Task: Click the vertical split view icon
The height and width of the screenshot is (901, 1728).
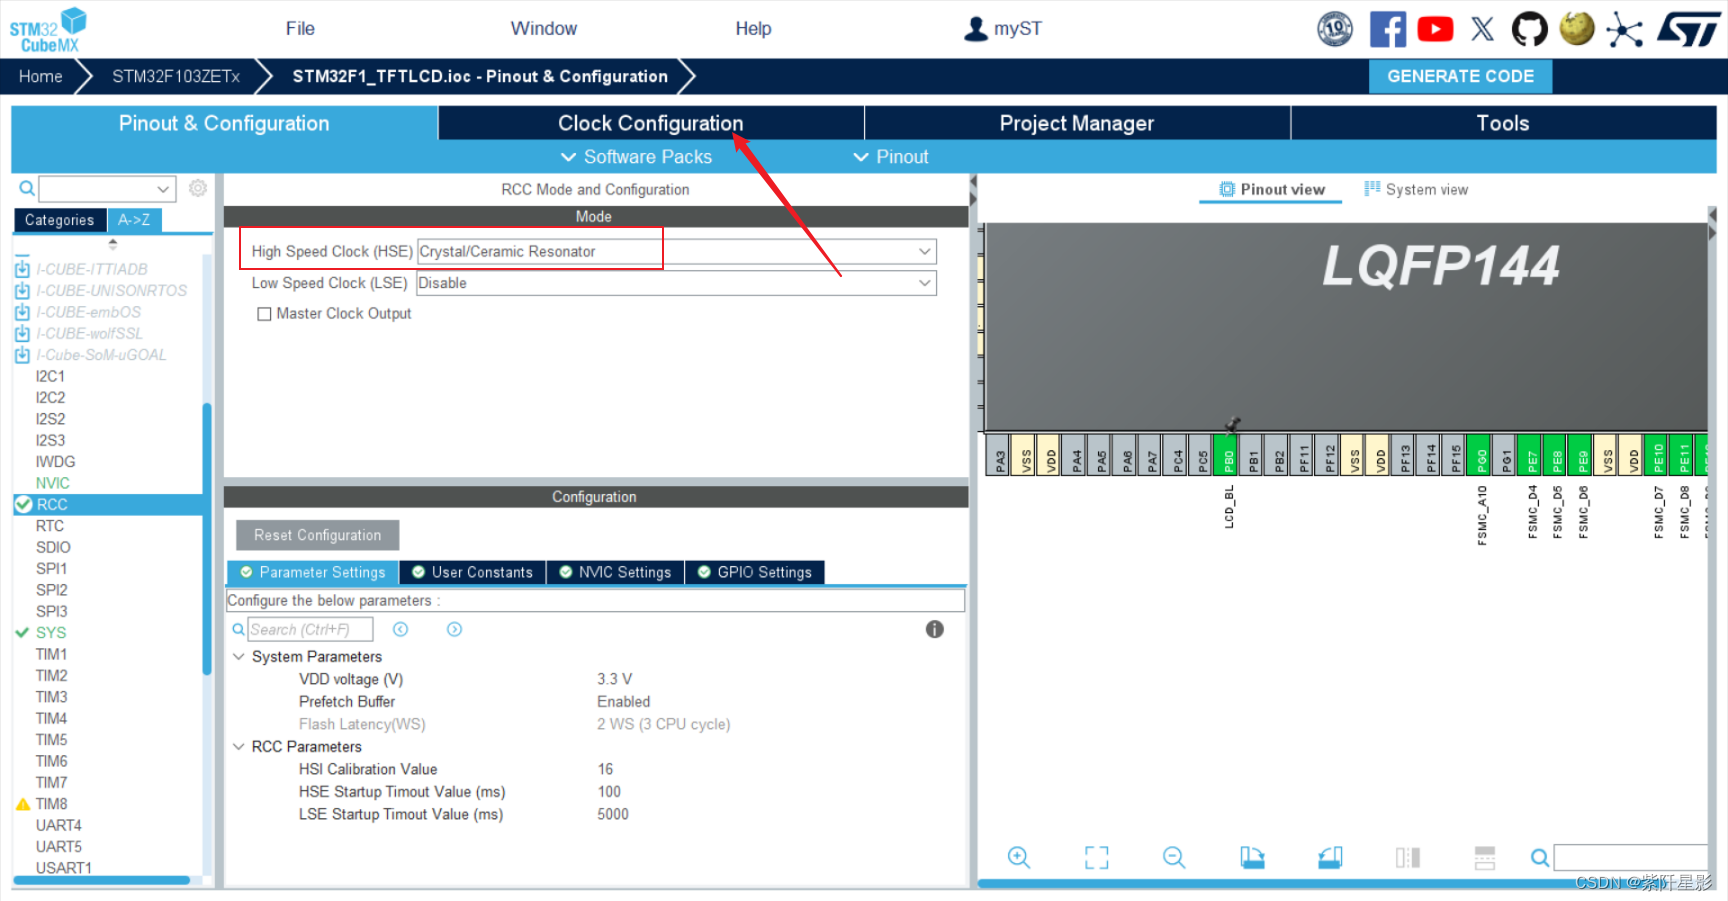Action: pos(1408,857)
